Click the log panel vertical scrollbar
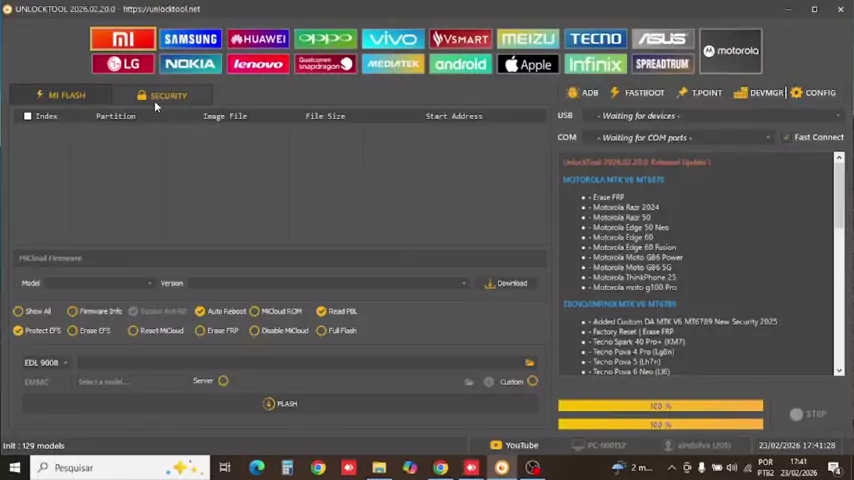 point(839,264)
